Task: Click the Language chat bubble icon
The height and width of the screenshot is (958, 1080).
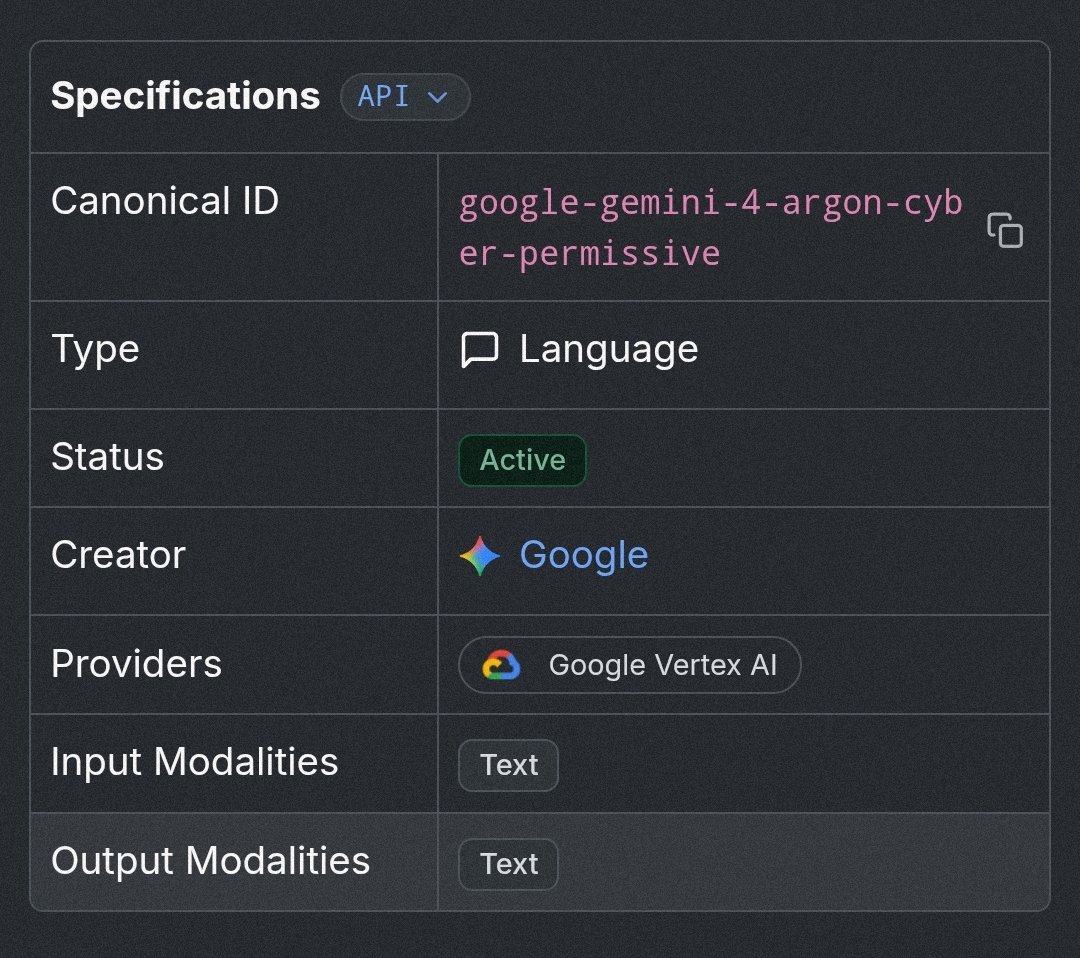Action: [479, 350]
